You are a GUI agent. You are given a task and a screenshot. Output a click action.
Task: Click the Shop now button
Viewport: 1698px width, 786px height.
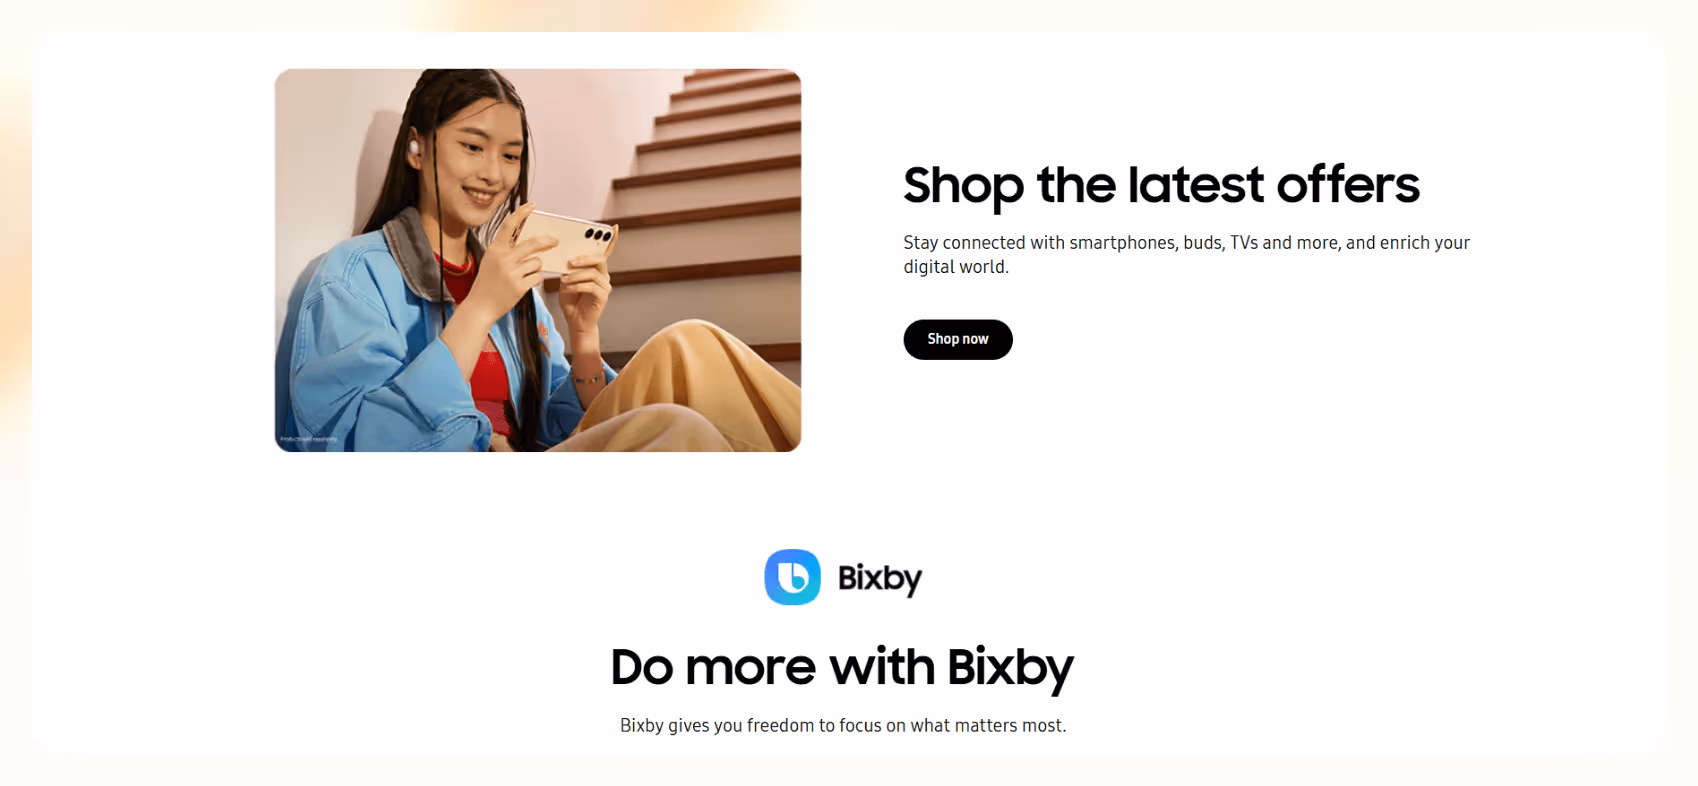(x=958, y=339)
